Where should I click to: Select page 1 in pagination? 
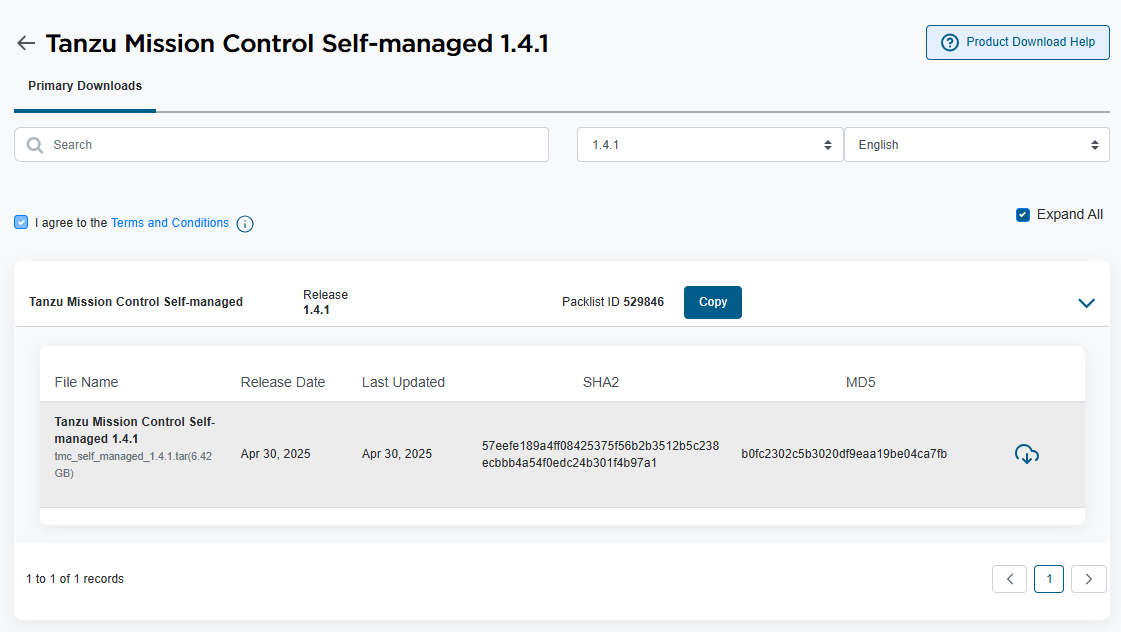pyautogui.click(x=1049, y=579)
